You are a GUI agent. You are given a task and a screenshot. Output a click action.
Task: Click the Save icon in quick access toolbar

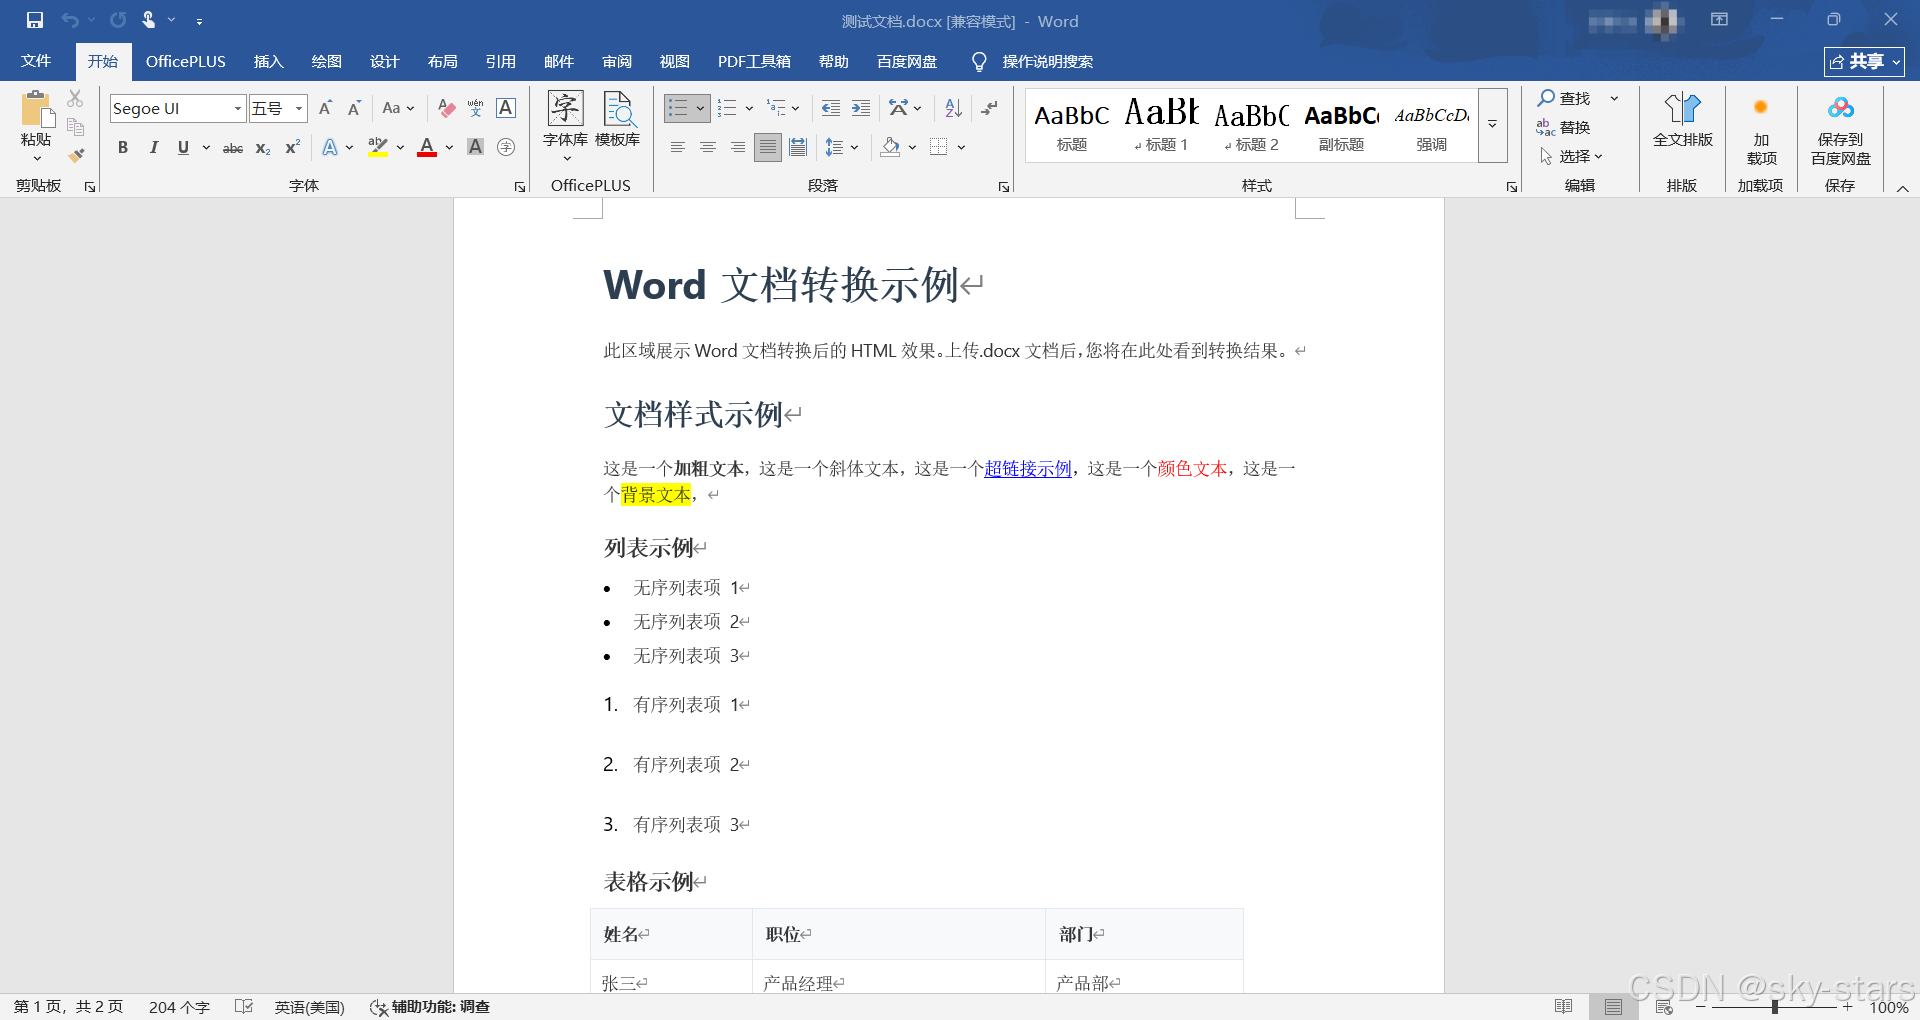(35, 20)
